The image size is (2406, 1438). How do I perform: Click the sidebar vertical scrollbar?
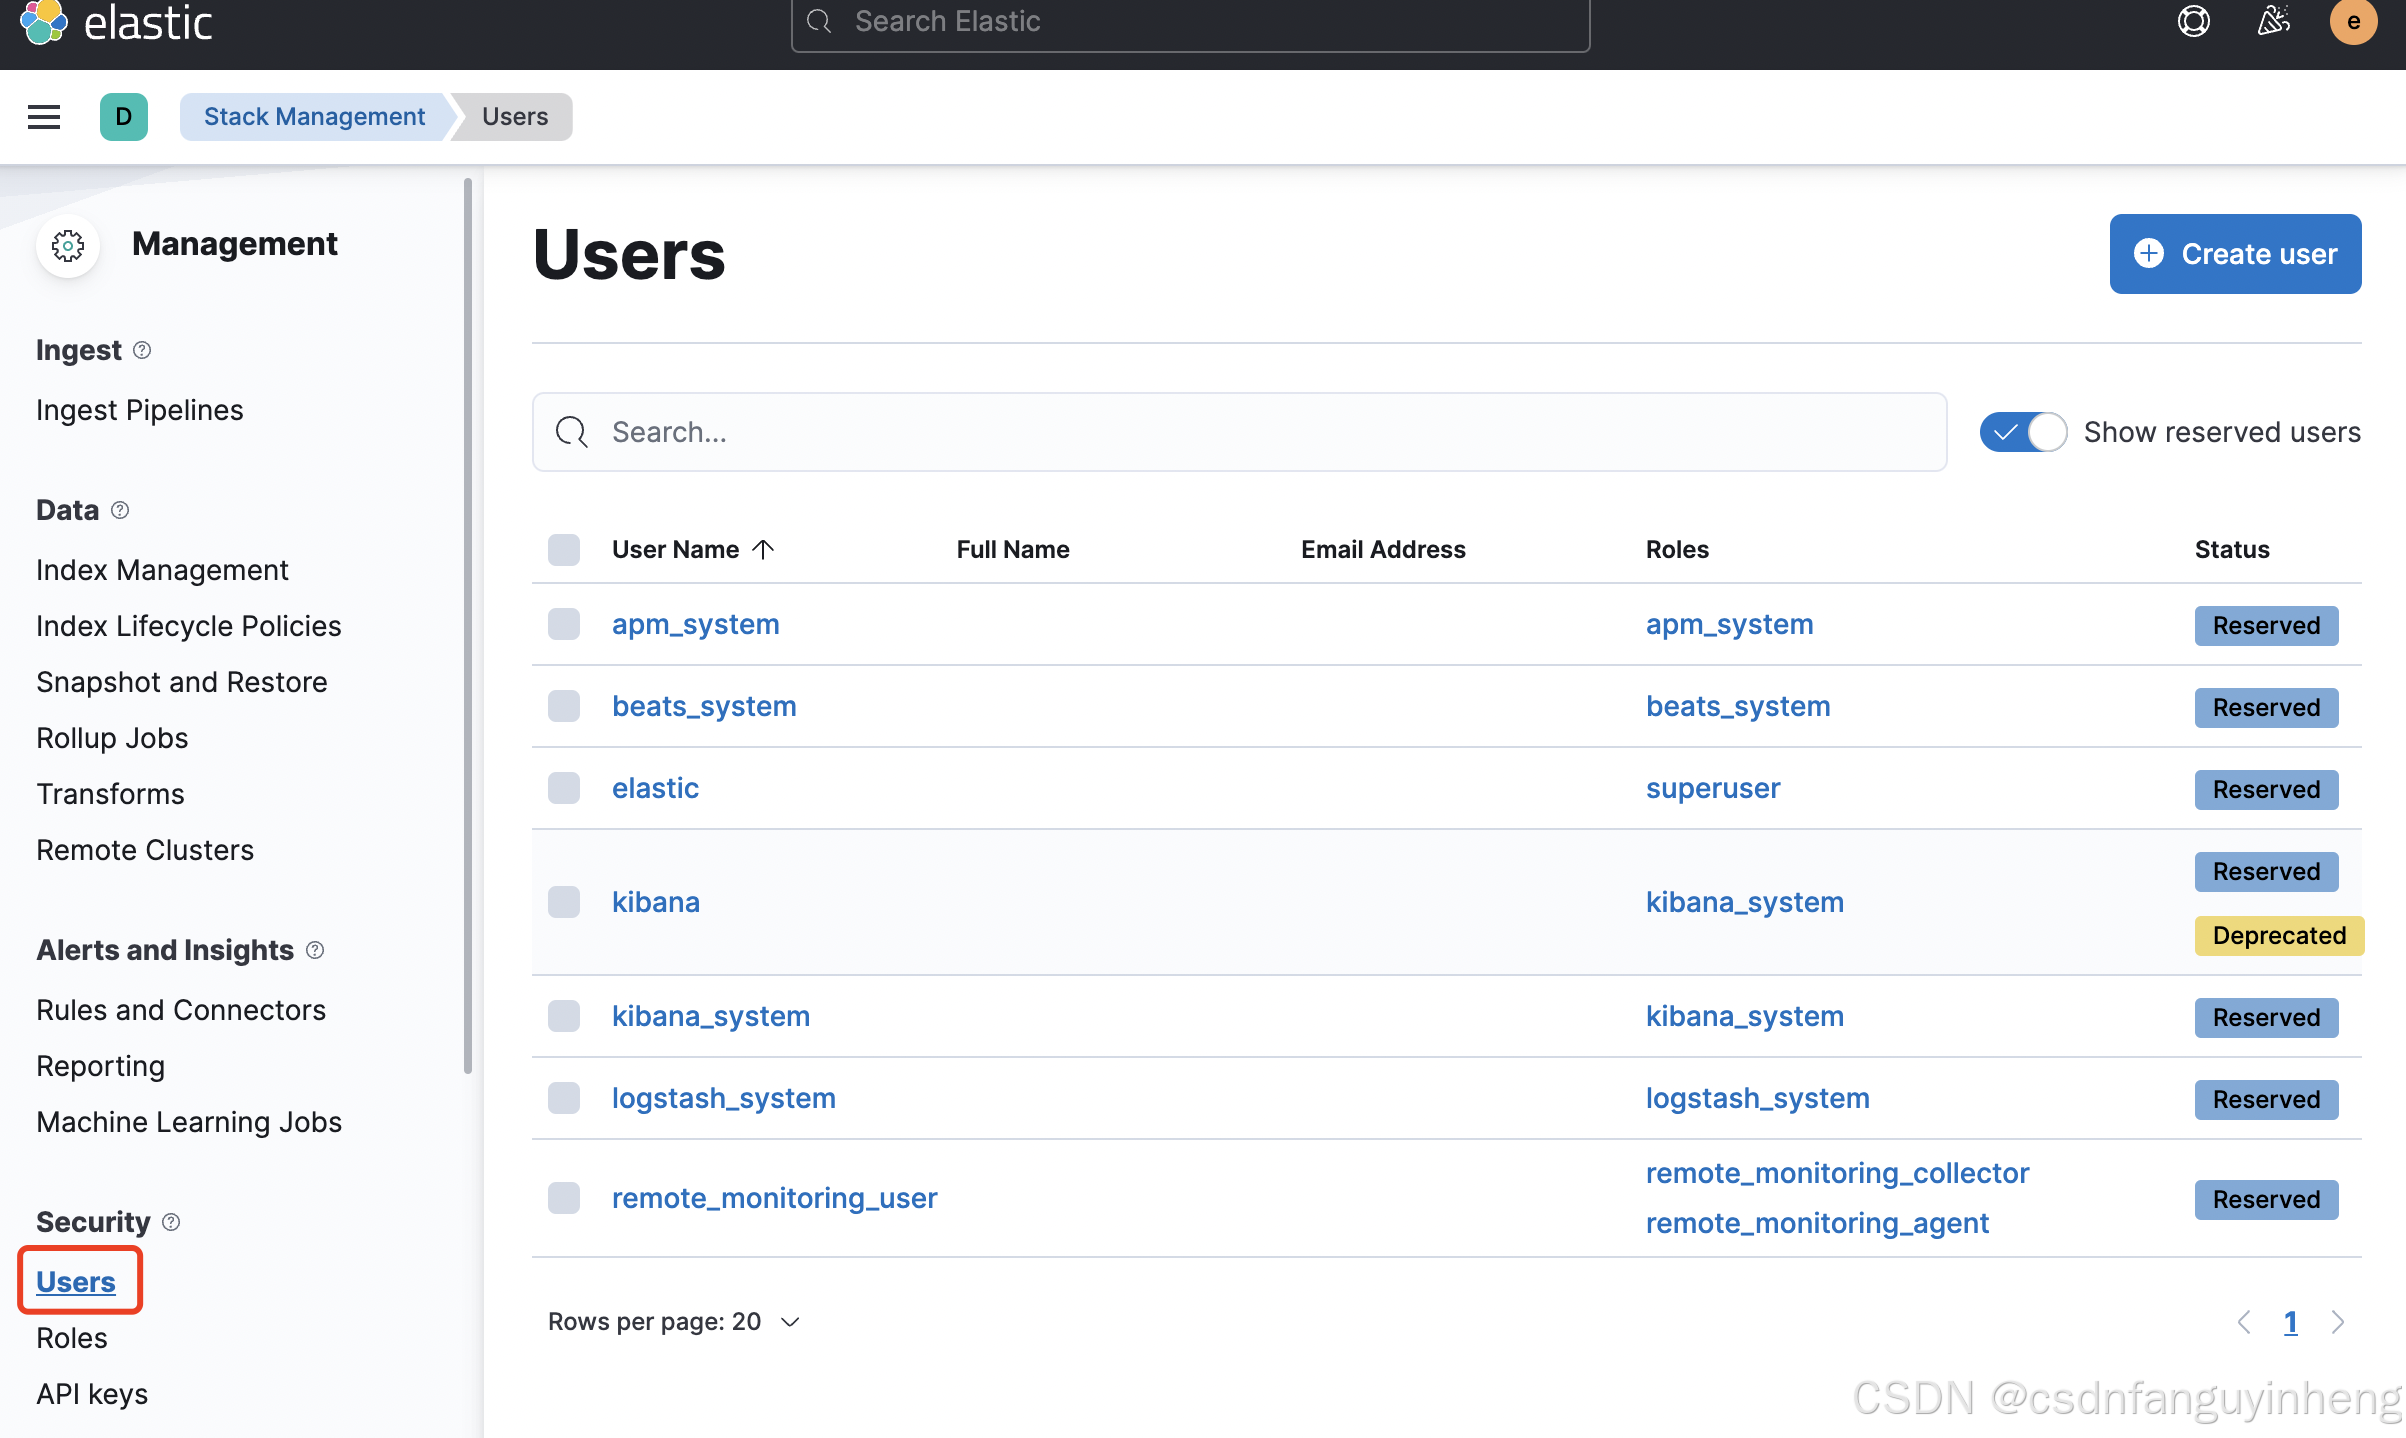(468, 626)
